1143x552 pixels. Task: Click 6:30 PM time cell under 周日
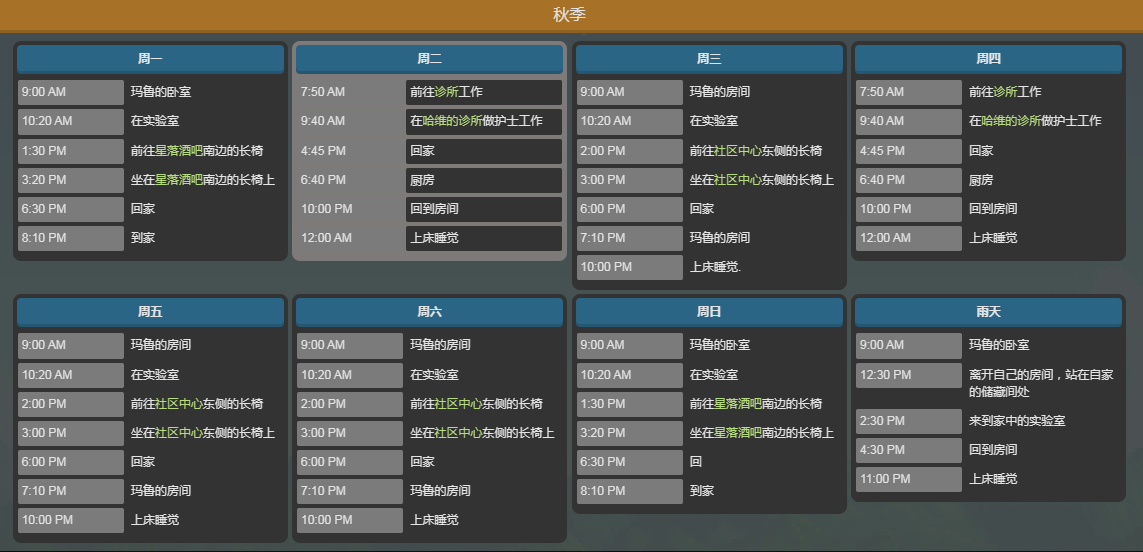(630, 462)
